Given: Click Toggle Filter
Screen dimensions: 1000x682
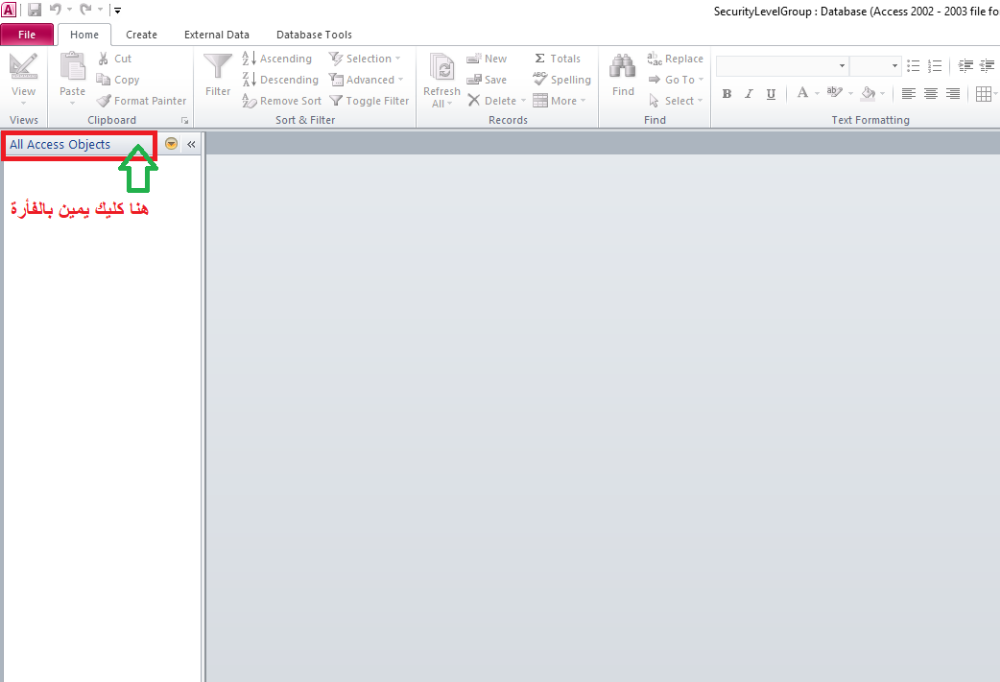Looking at the screenshot, I should click(x=369, y=101).
